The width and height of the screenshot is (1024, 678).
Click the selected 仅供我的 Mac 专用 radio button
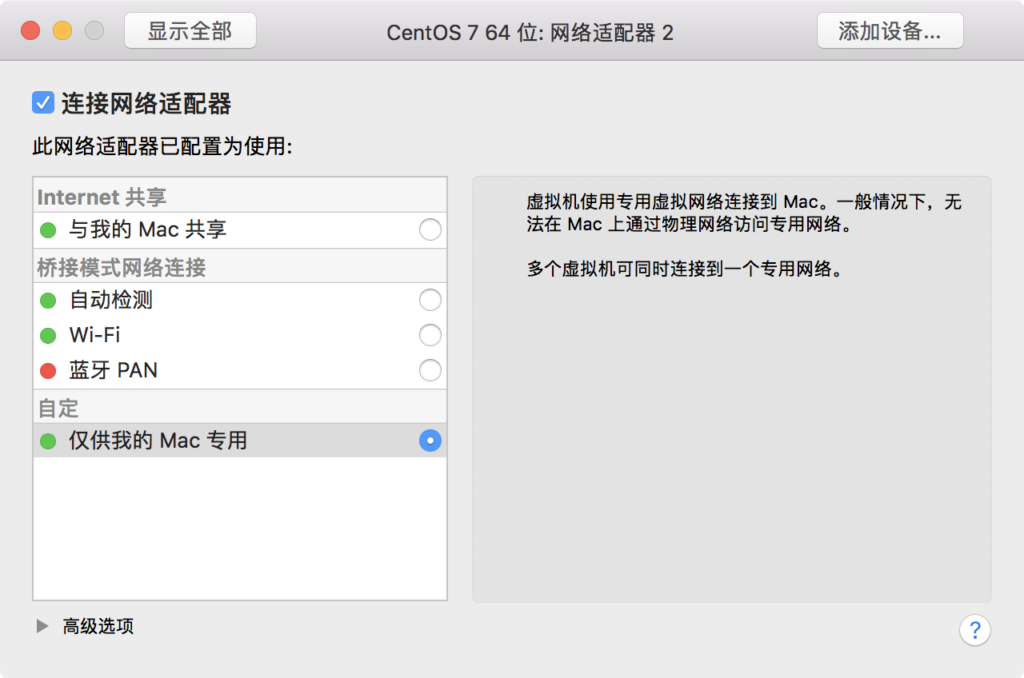tap(430, 441)
